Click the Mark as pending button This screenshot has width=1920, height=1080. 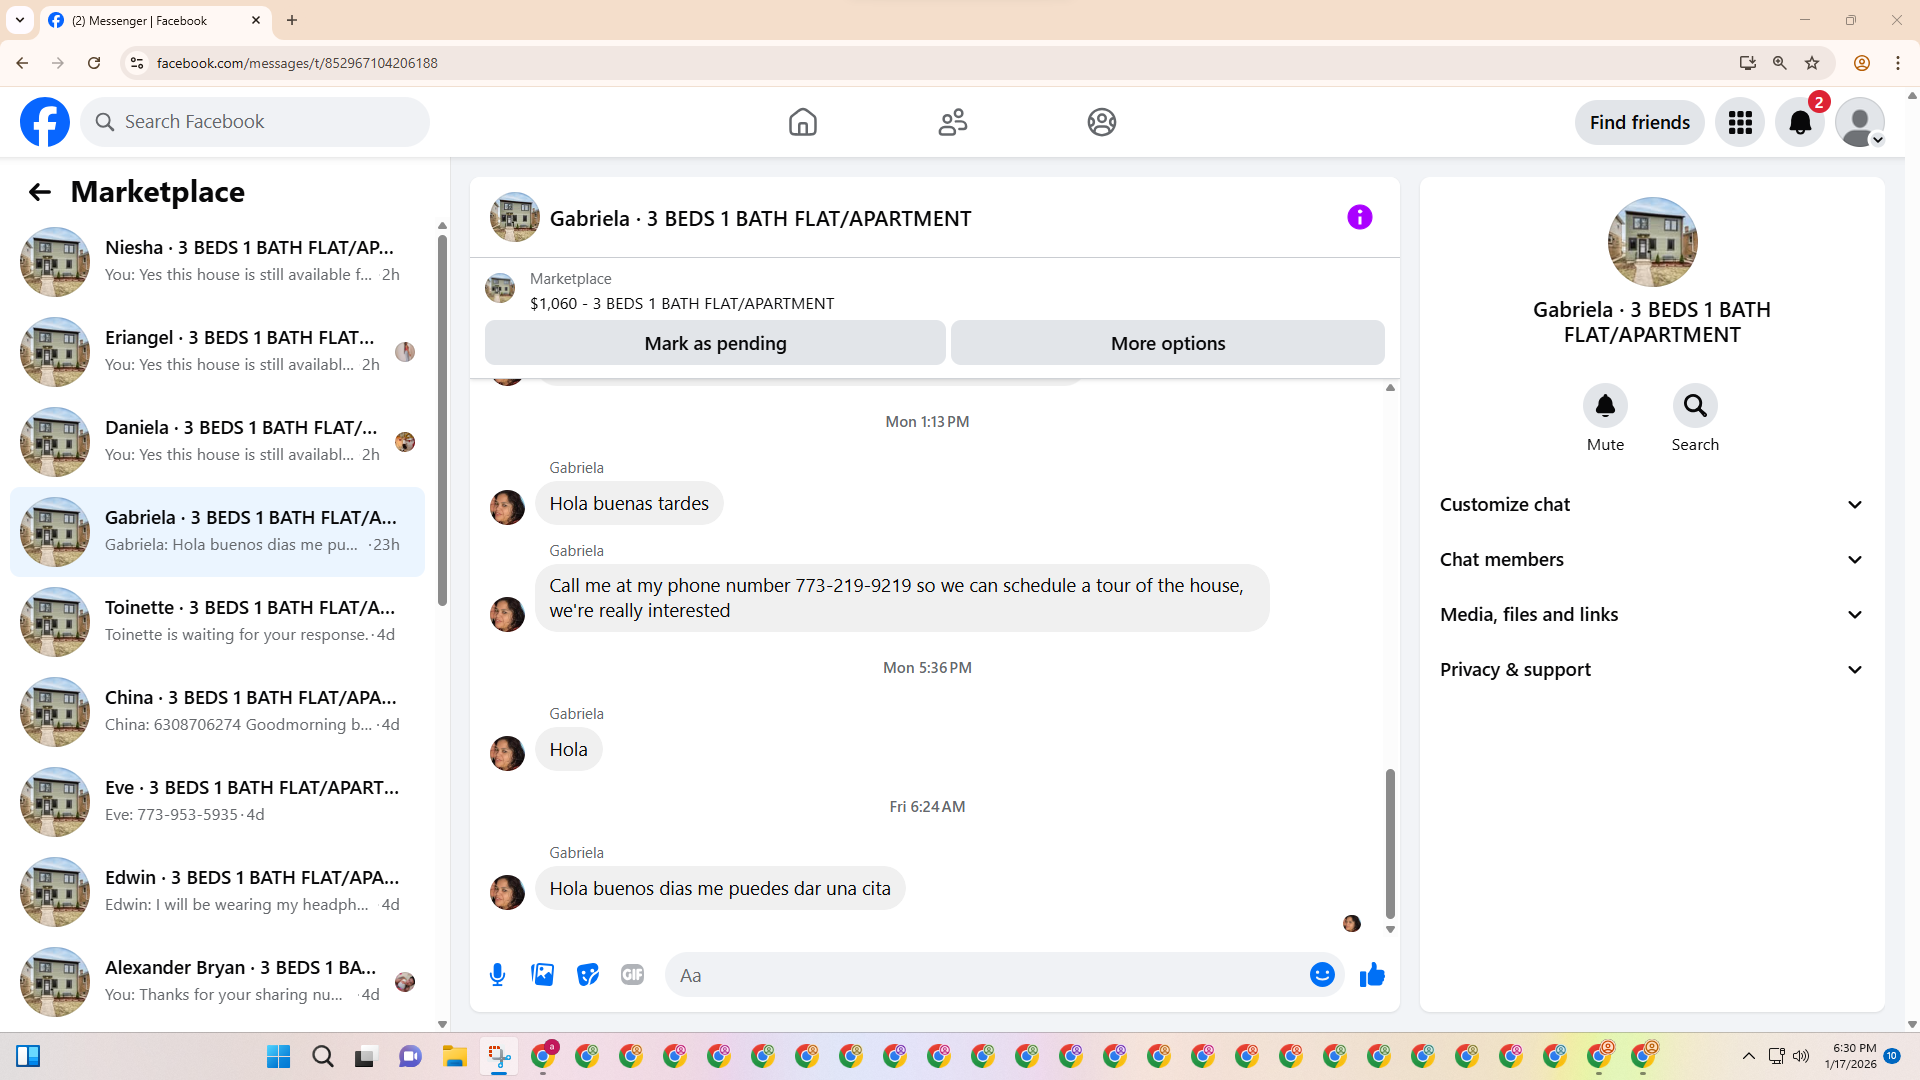[715, 343]
